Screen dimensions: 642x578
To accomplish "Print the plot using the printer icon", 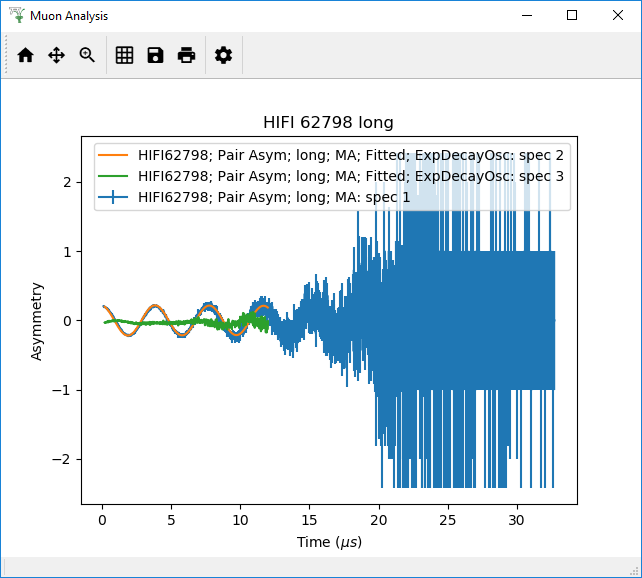I will coord(186,56).
